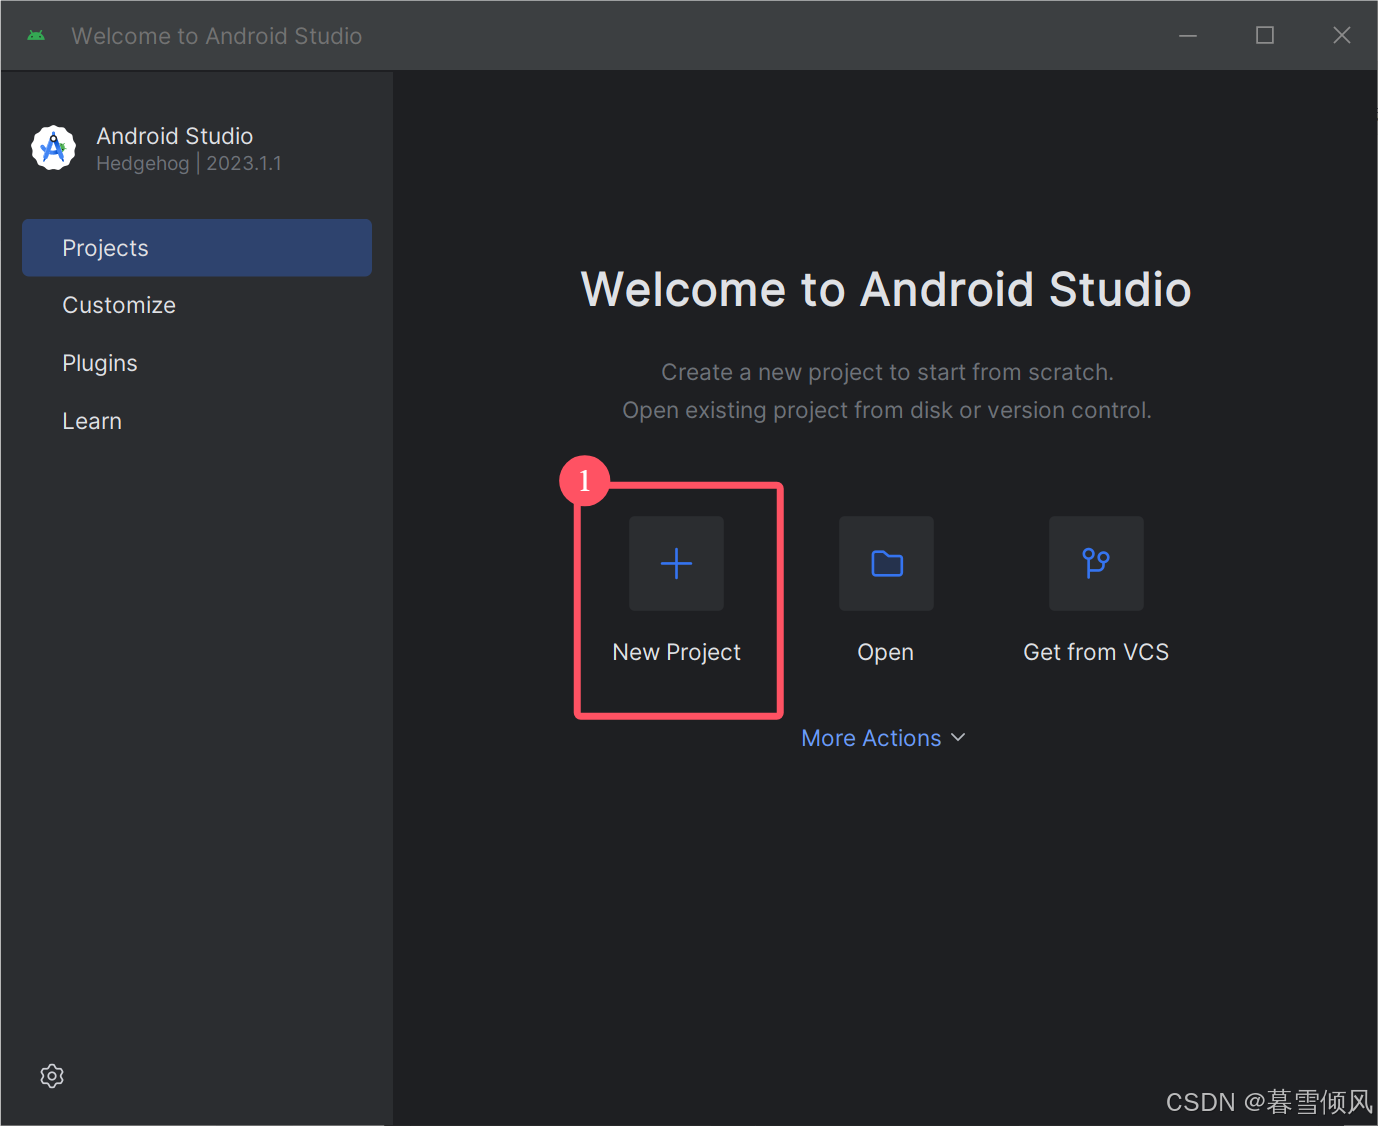Click the Get from VCS branch icon
Image resolution: width=1378 pixels, height=1126 pixels.
click(x=1096, y=563)
